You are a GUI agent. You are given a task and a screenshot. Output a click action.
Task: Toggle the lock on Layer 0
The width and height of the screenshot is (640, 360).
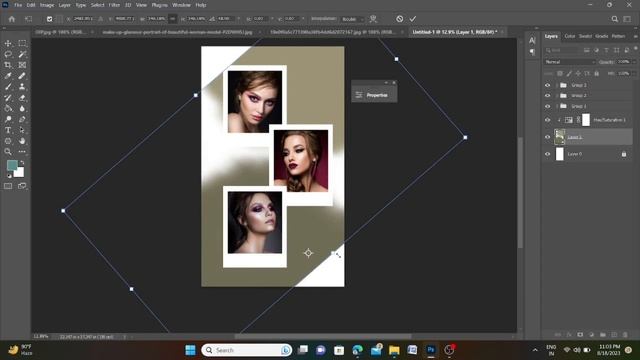624,154
